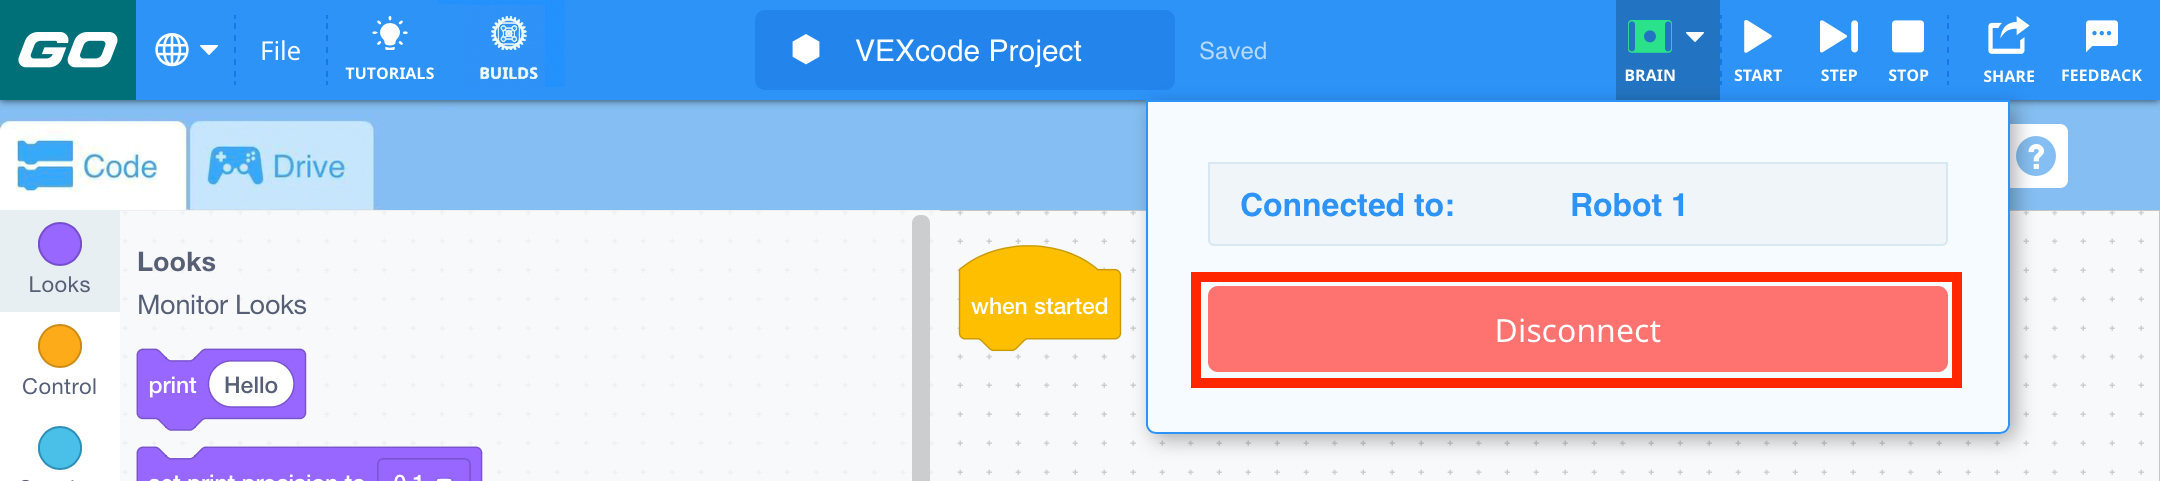Viewport: 2160px width, 481px height.
Task: Select the purple Looks category
Action: (60, 256)
